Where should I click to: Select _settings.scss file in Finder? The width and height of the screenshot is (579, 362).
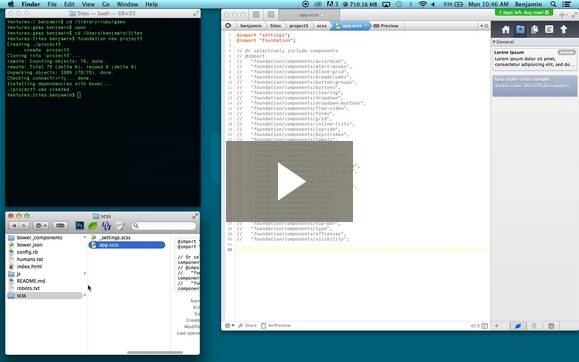click(114, 238)
